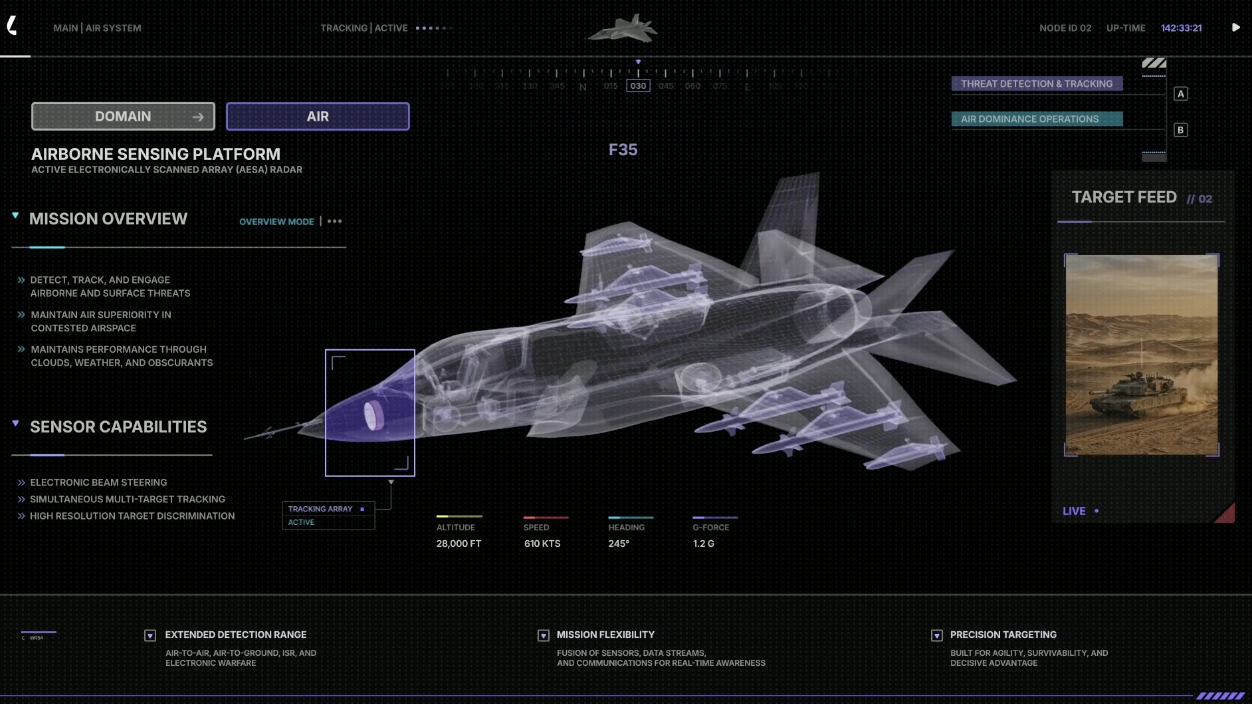Click the TRACKING ARRAY label box
Image resolution: width=1252 pixels, height=704 pixels.
pos(328,509)
